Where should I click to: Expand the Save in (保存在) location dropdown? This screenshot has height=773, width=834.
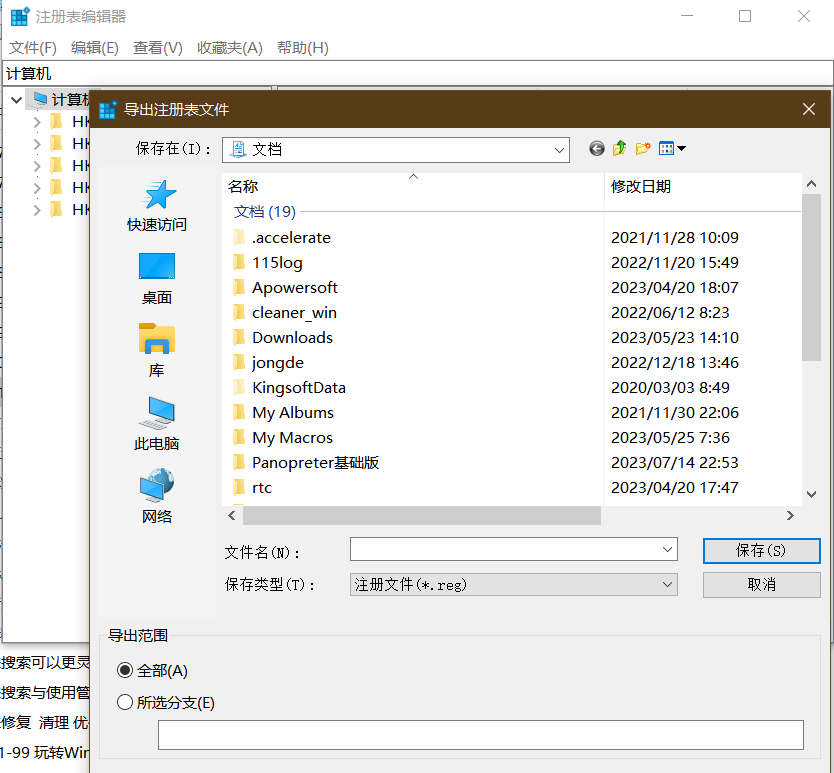pos(559,149)
